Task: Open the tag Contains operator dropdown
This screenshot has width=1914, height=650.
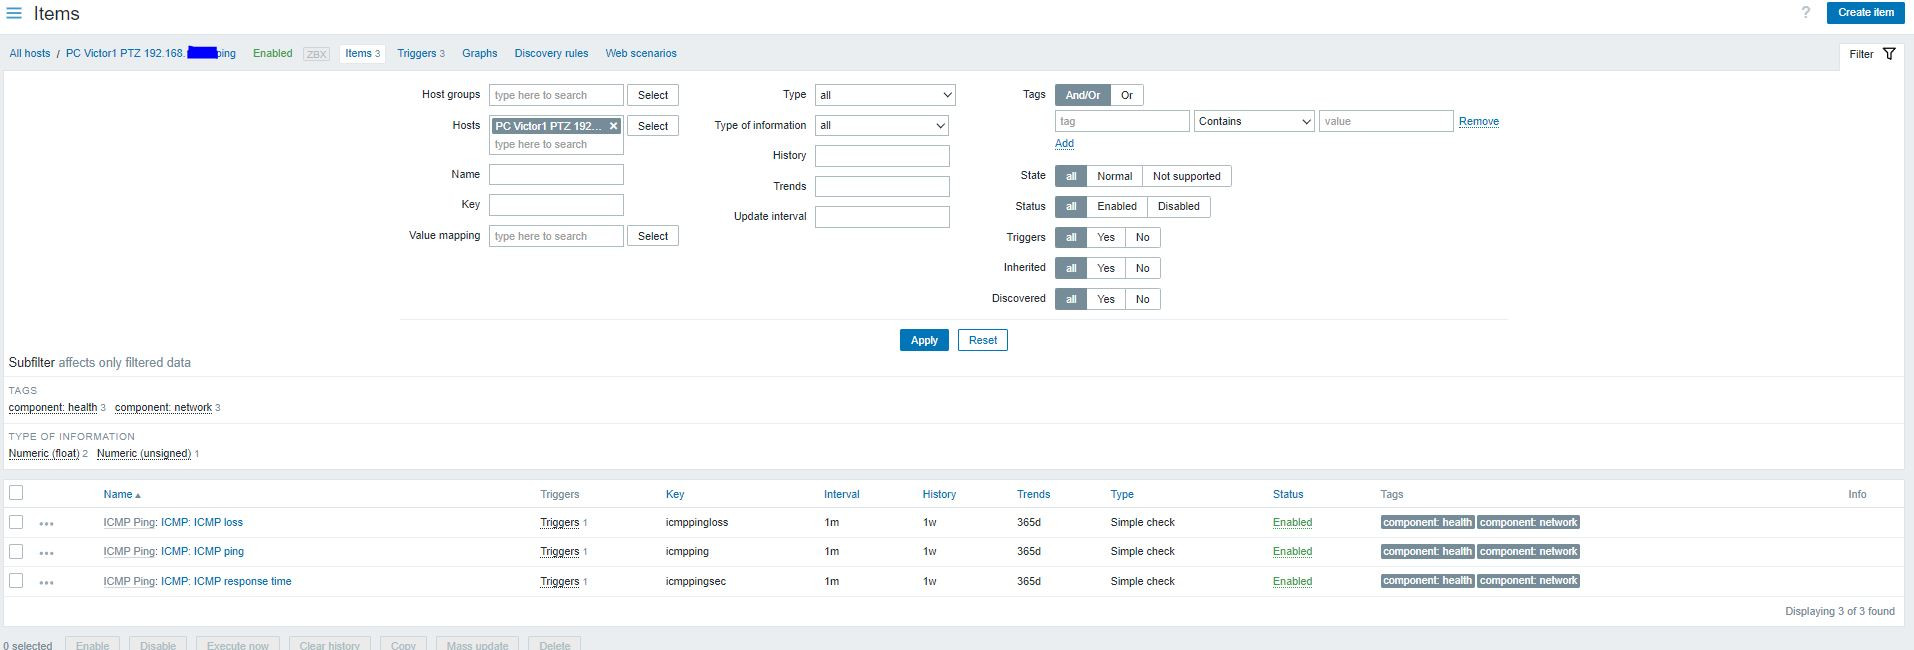Action: pyautogui.click(x=1254, y=121)
